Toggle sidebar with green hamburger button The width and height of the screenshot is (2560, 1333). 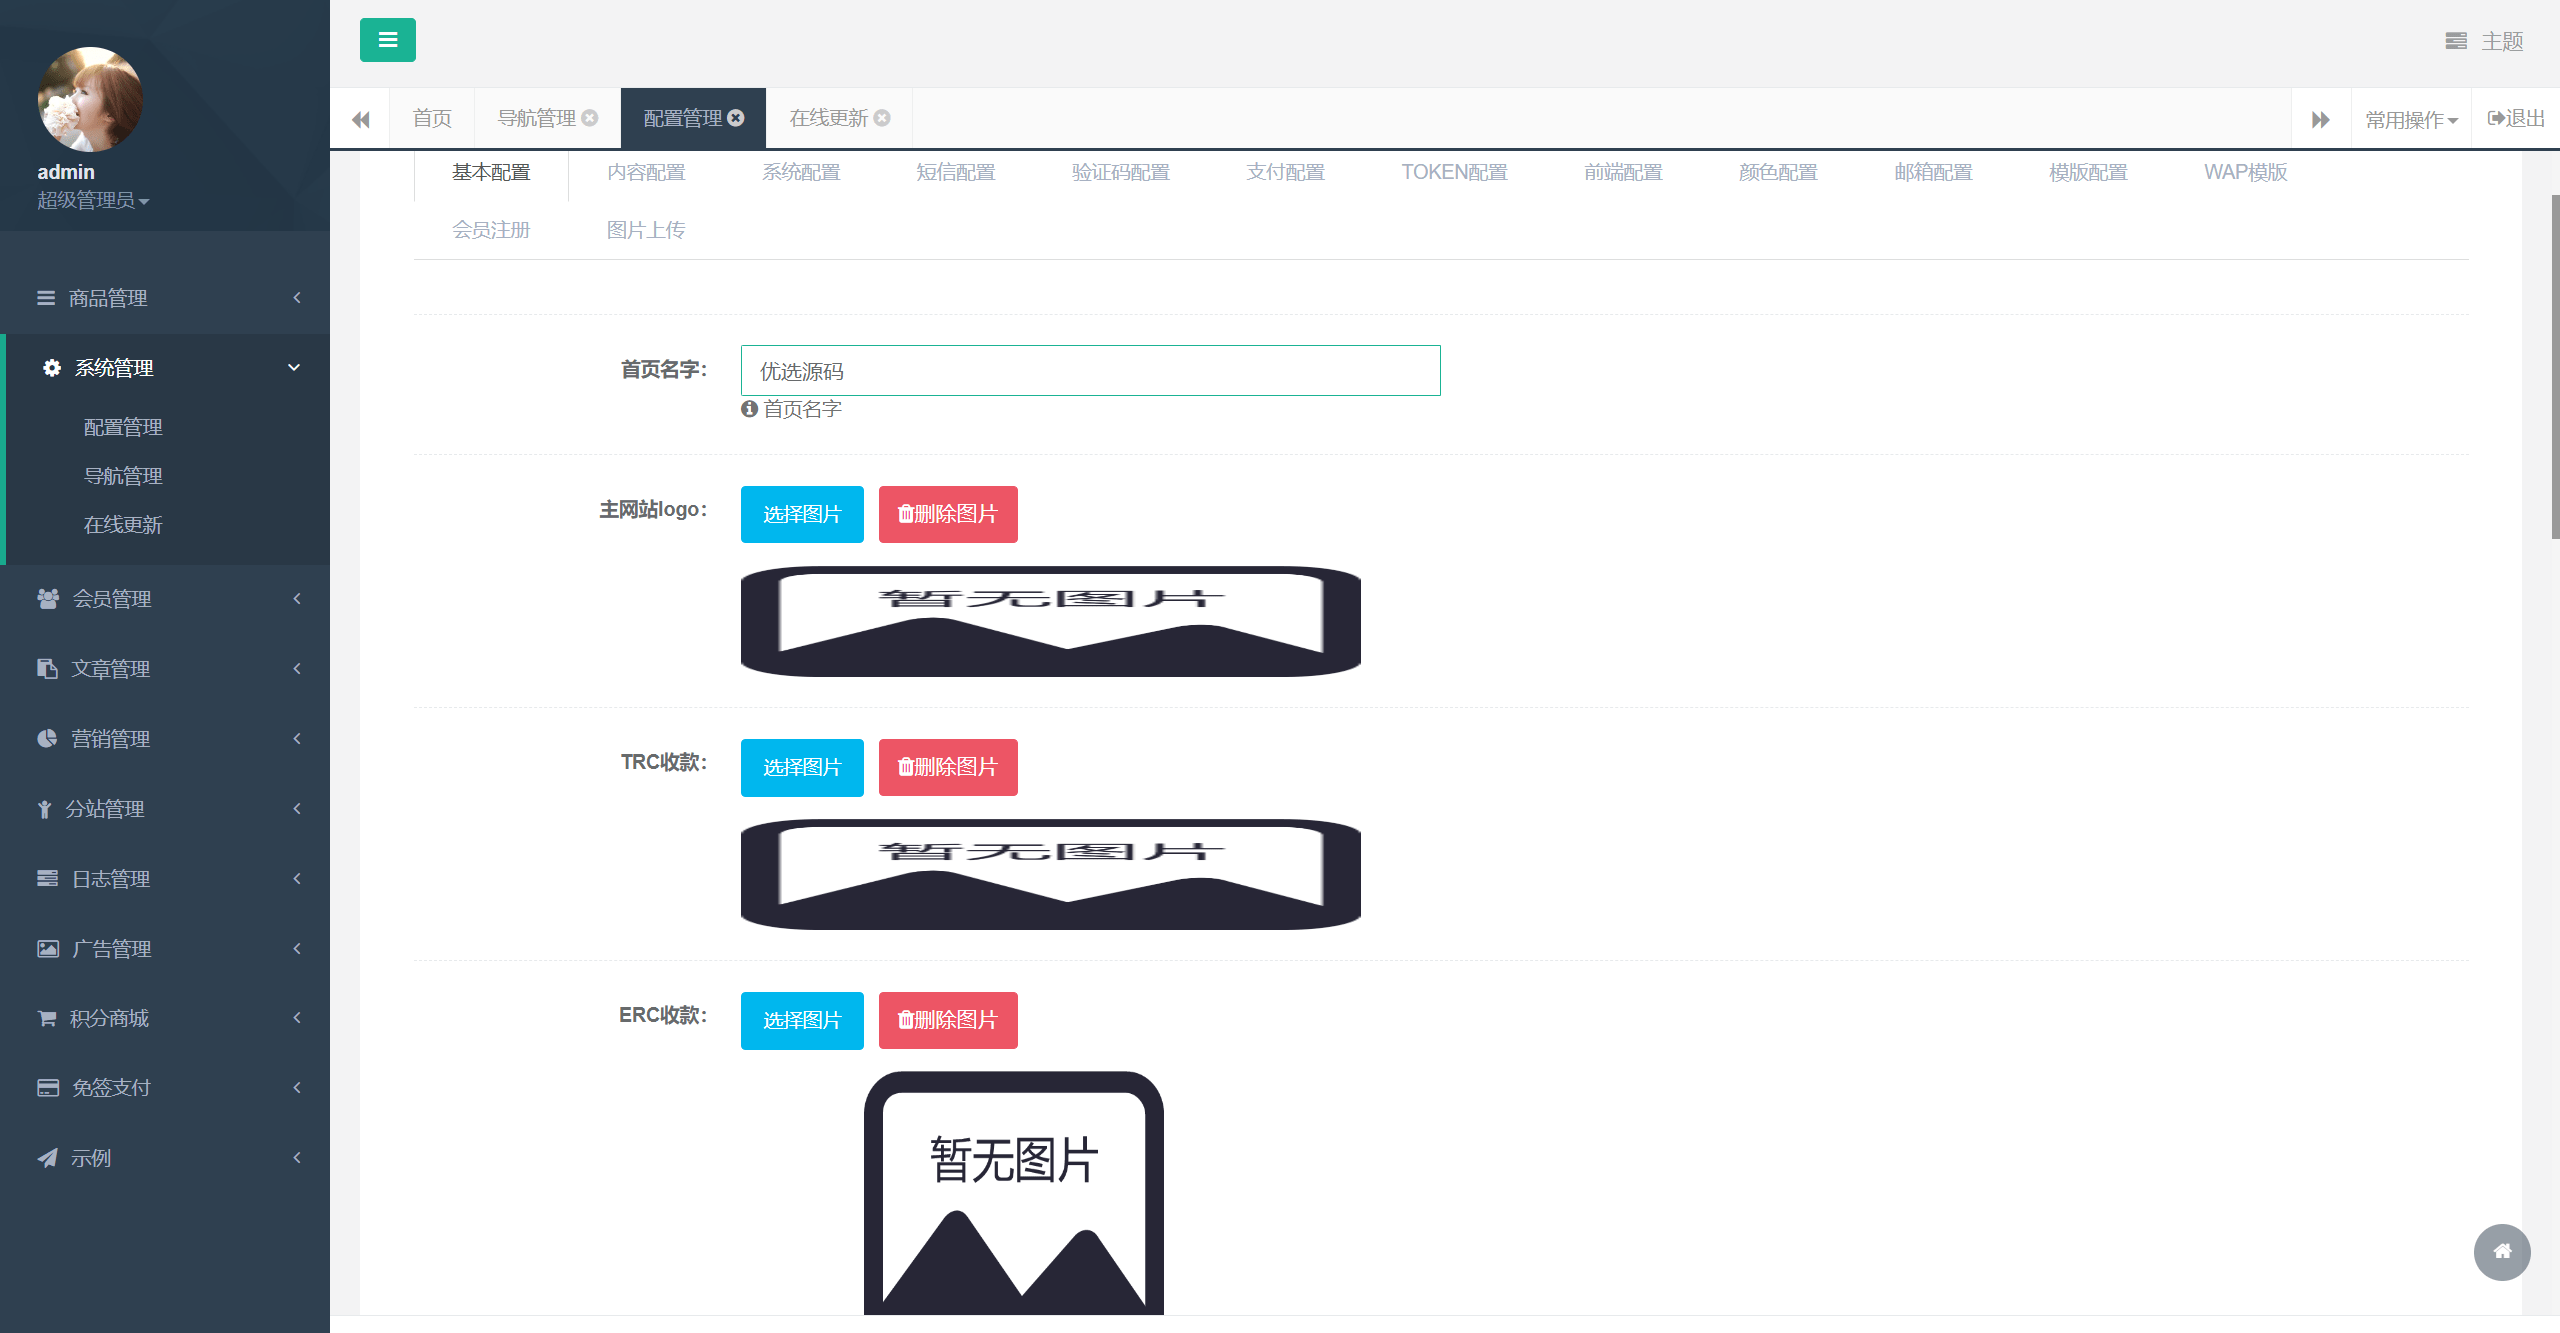point(388,40)
